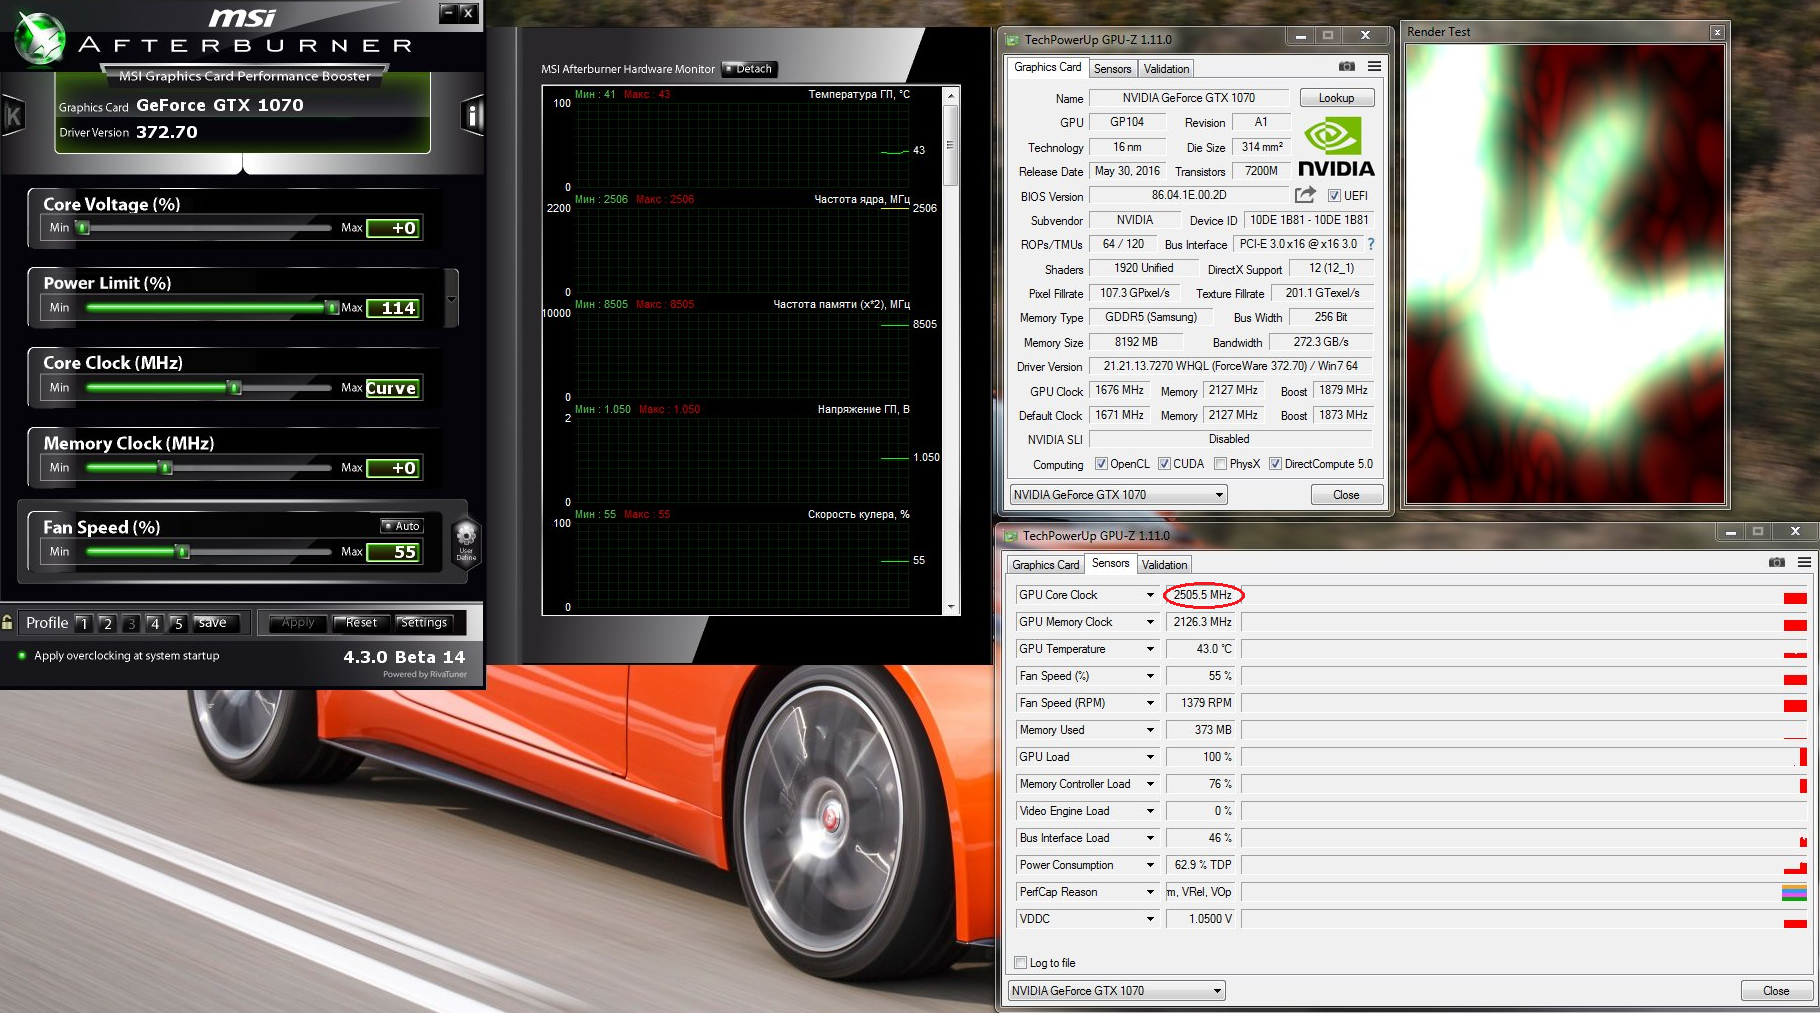
Task: Open the Core Clock Curve editor
Action: point(391,388)
